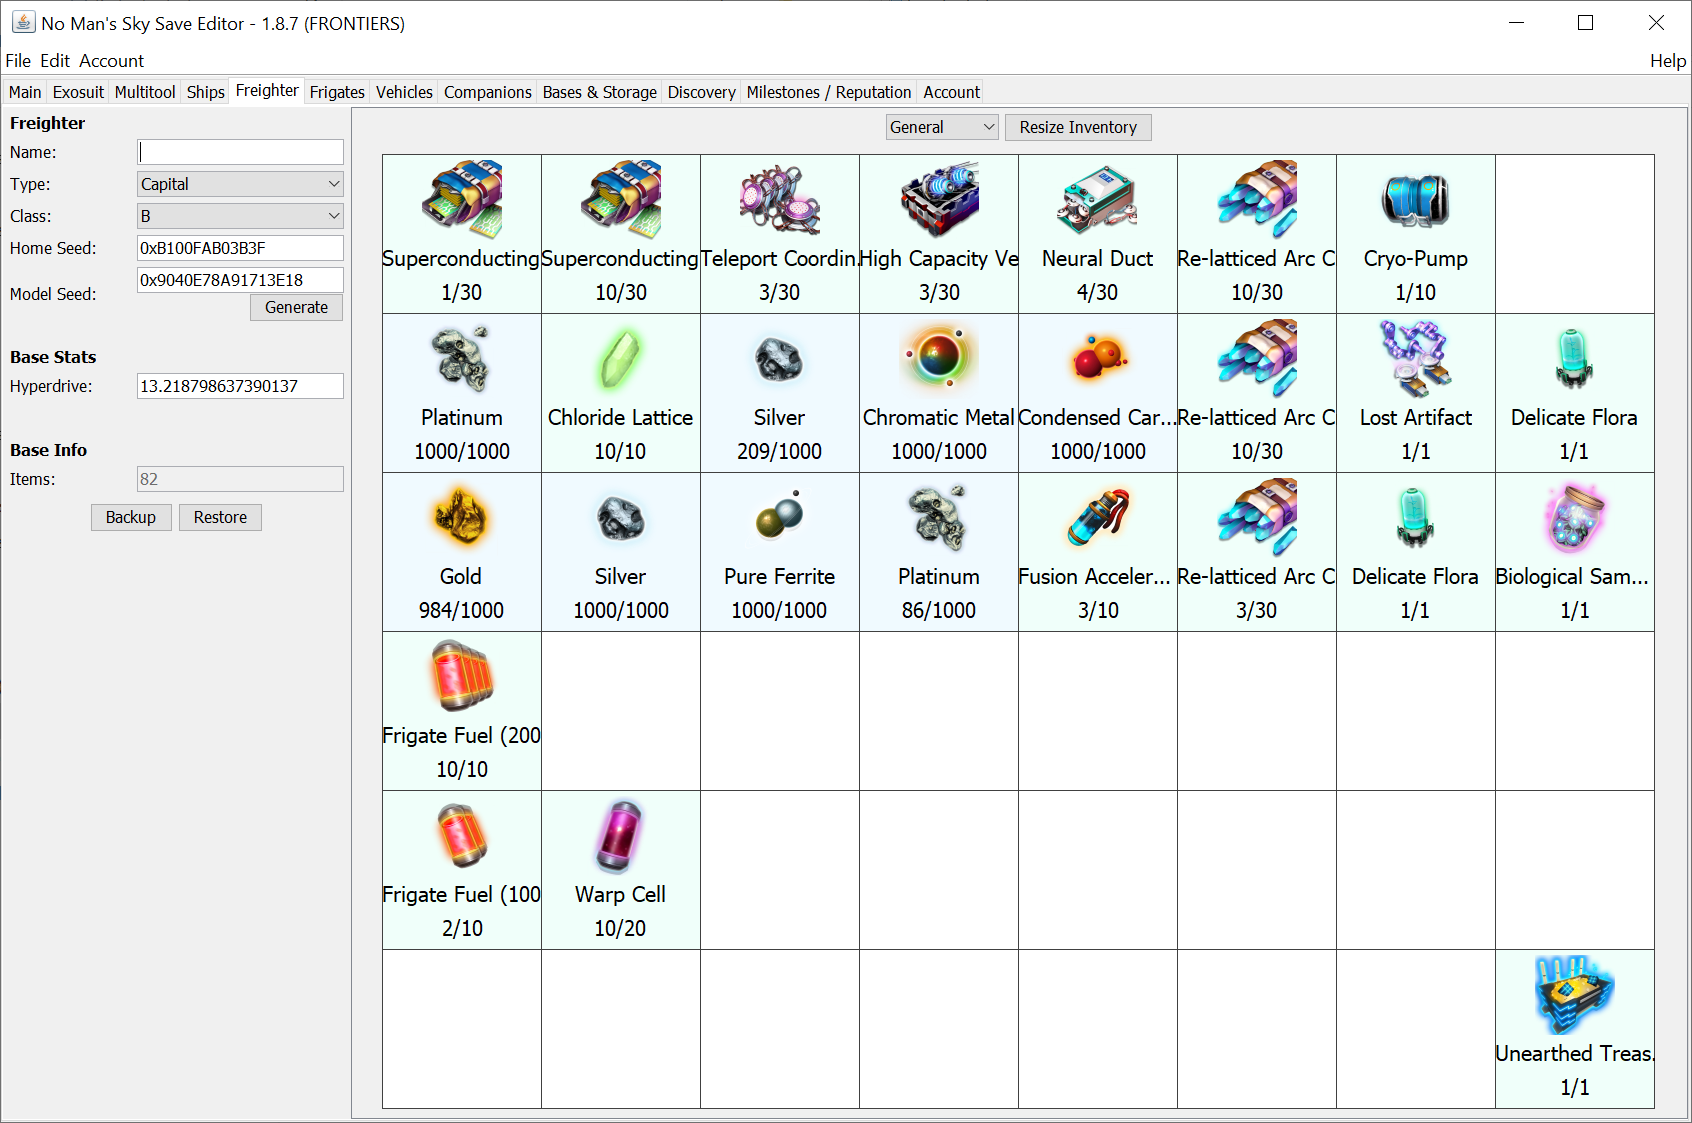1692x1123 pixels.
Task: Select the Condensed Carbon item
Action: (1098, 393)
